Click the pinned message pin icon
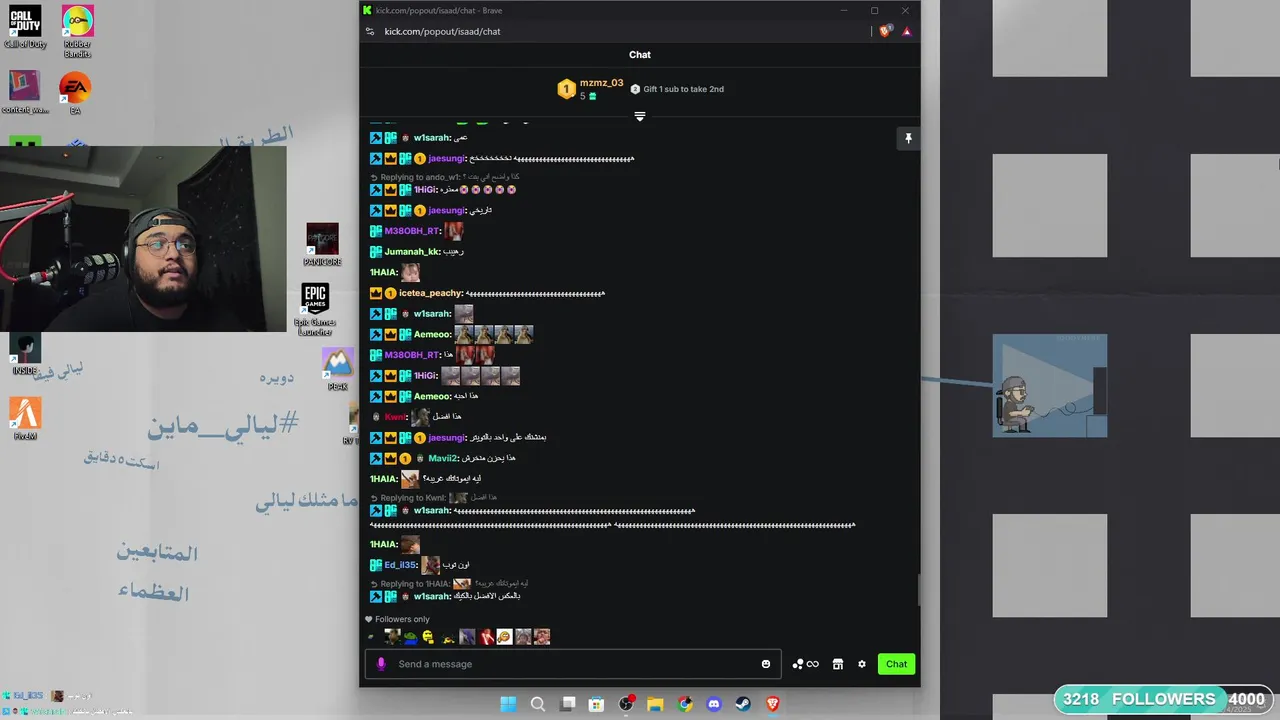 (908, 138)
